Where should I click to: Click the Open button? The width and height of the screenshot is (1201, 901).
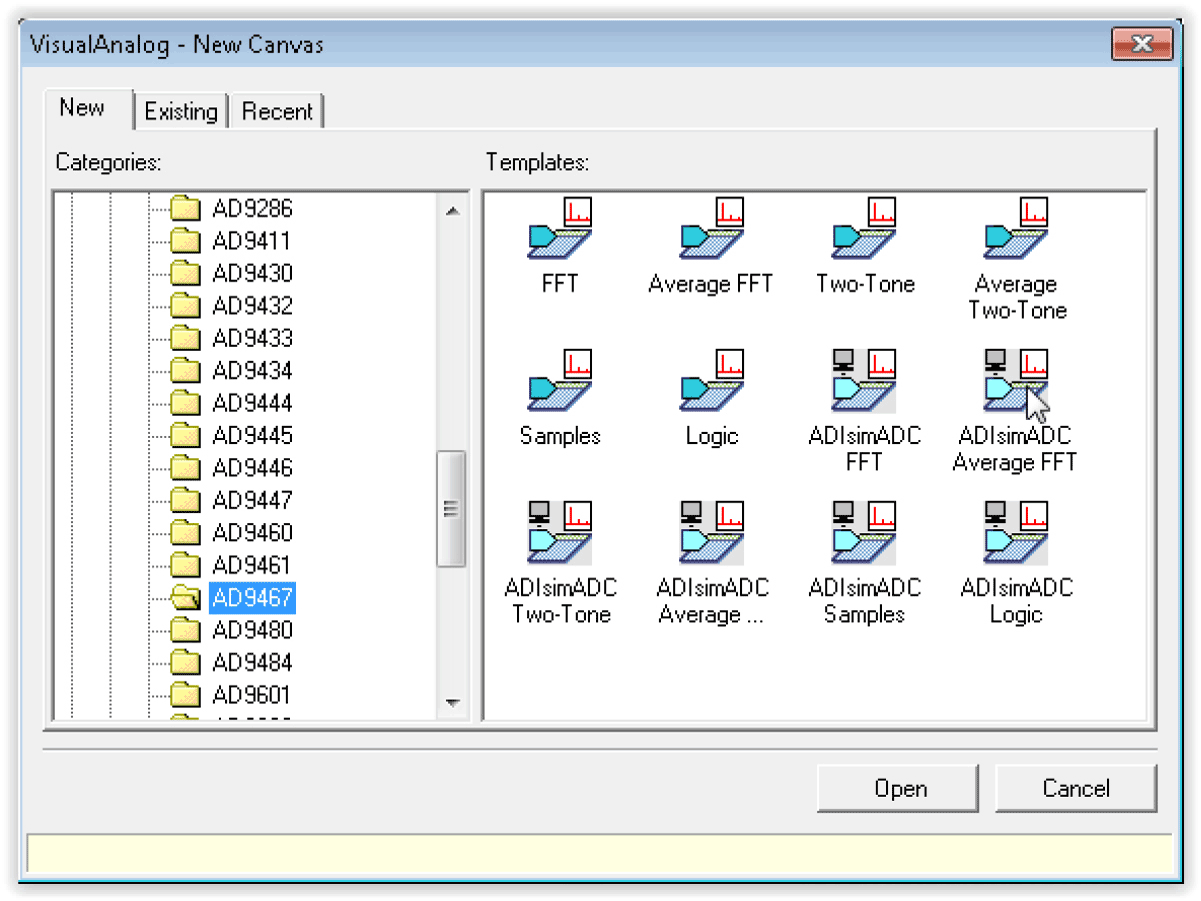898,788
